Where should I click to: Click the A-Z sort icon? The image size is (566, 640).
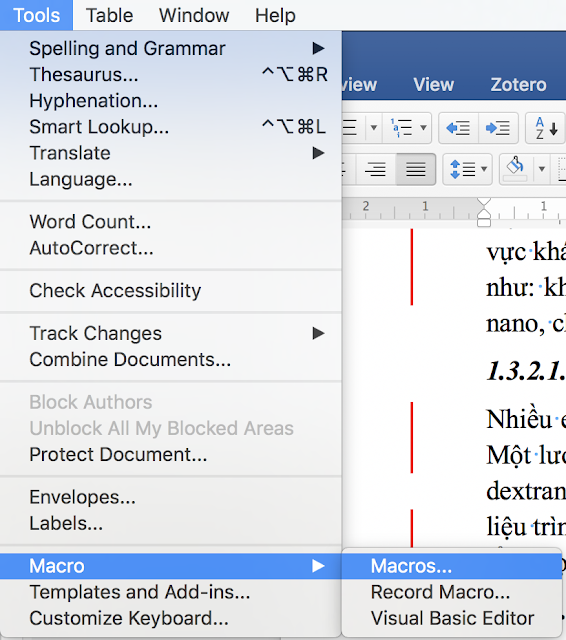pyautogui.click(x=546, y=128)
